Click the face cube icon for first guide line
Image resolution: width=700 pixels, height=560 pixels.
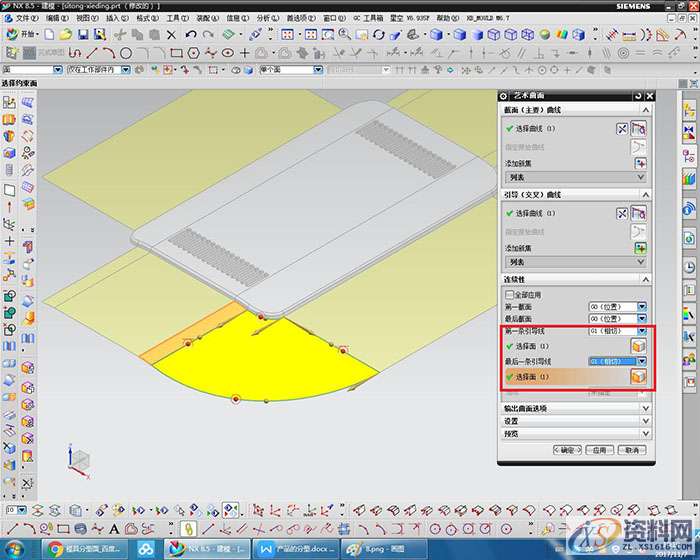[638, 345]
